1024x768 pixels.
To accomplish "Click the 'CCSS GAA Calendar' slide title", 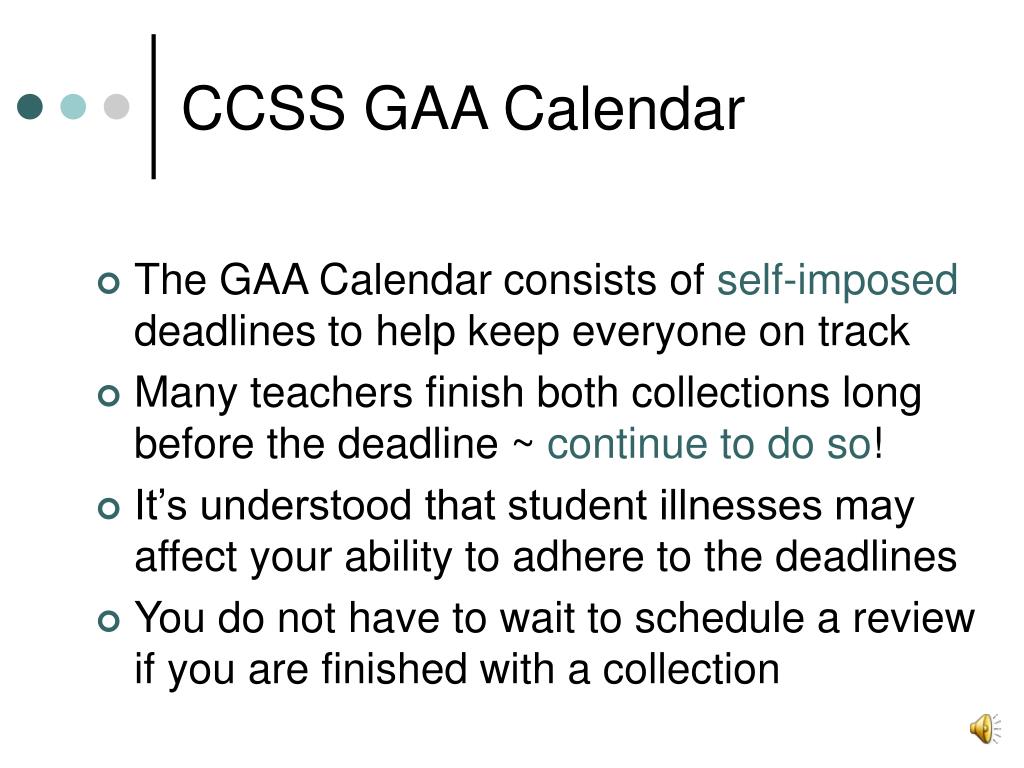I will point(463,108).
